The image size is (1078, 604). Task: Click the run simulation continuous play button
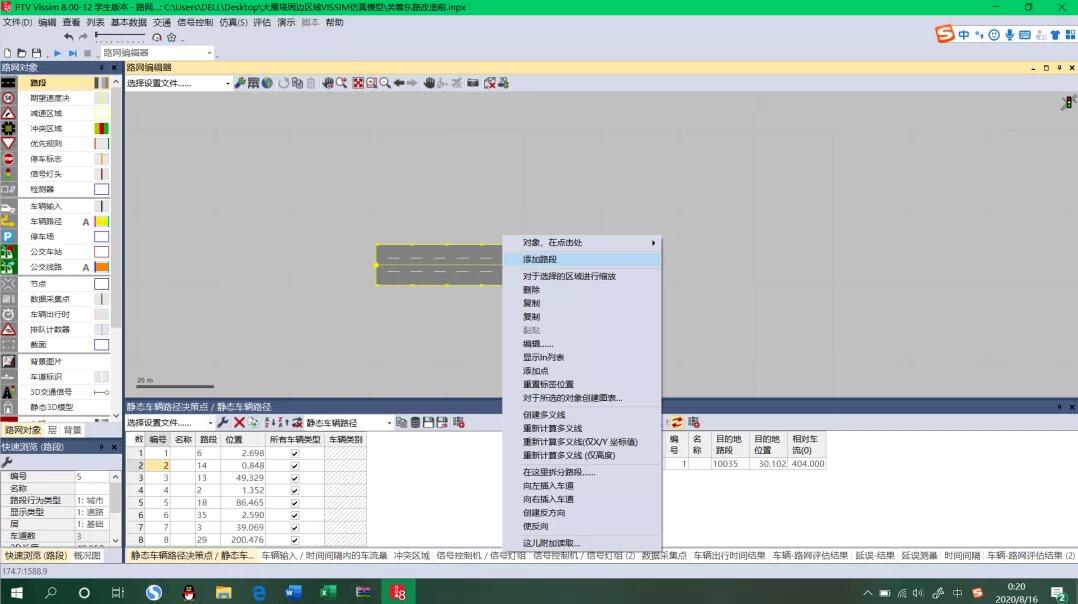point(58,53)
